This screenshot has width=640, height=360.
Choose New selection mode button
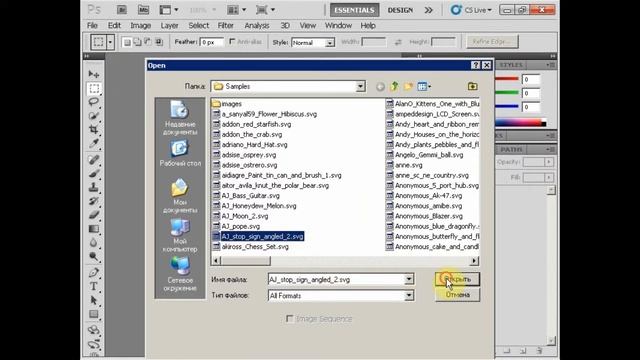point(127,42)
